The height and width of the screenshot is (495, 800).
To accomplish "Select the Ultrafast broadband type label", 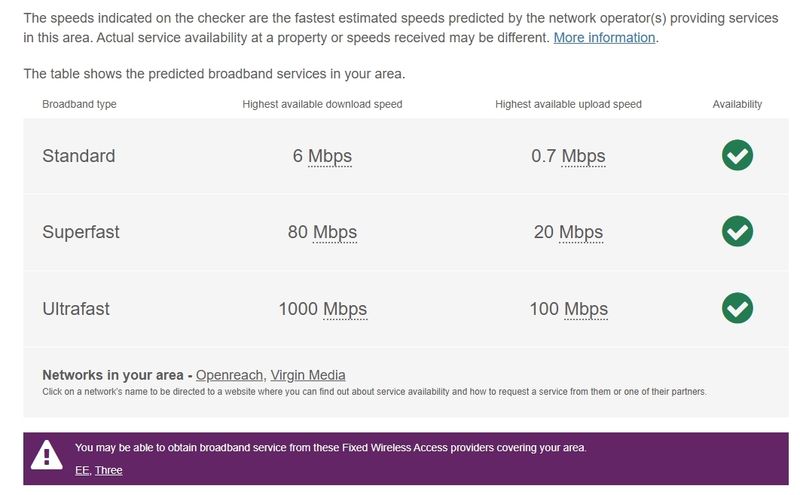I will point(76,309).
